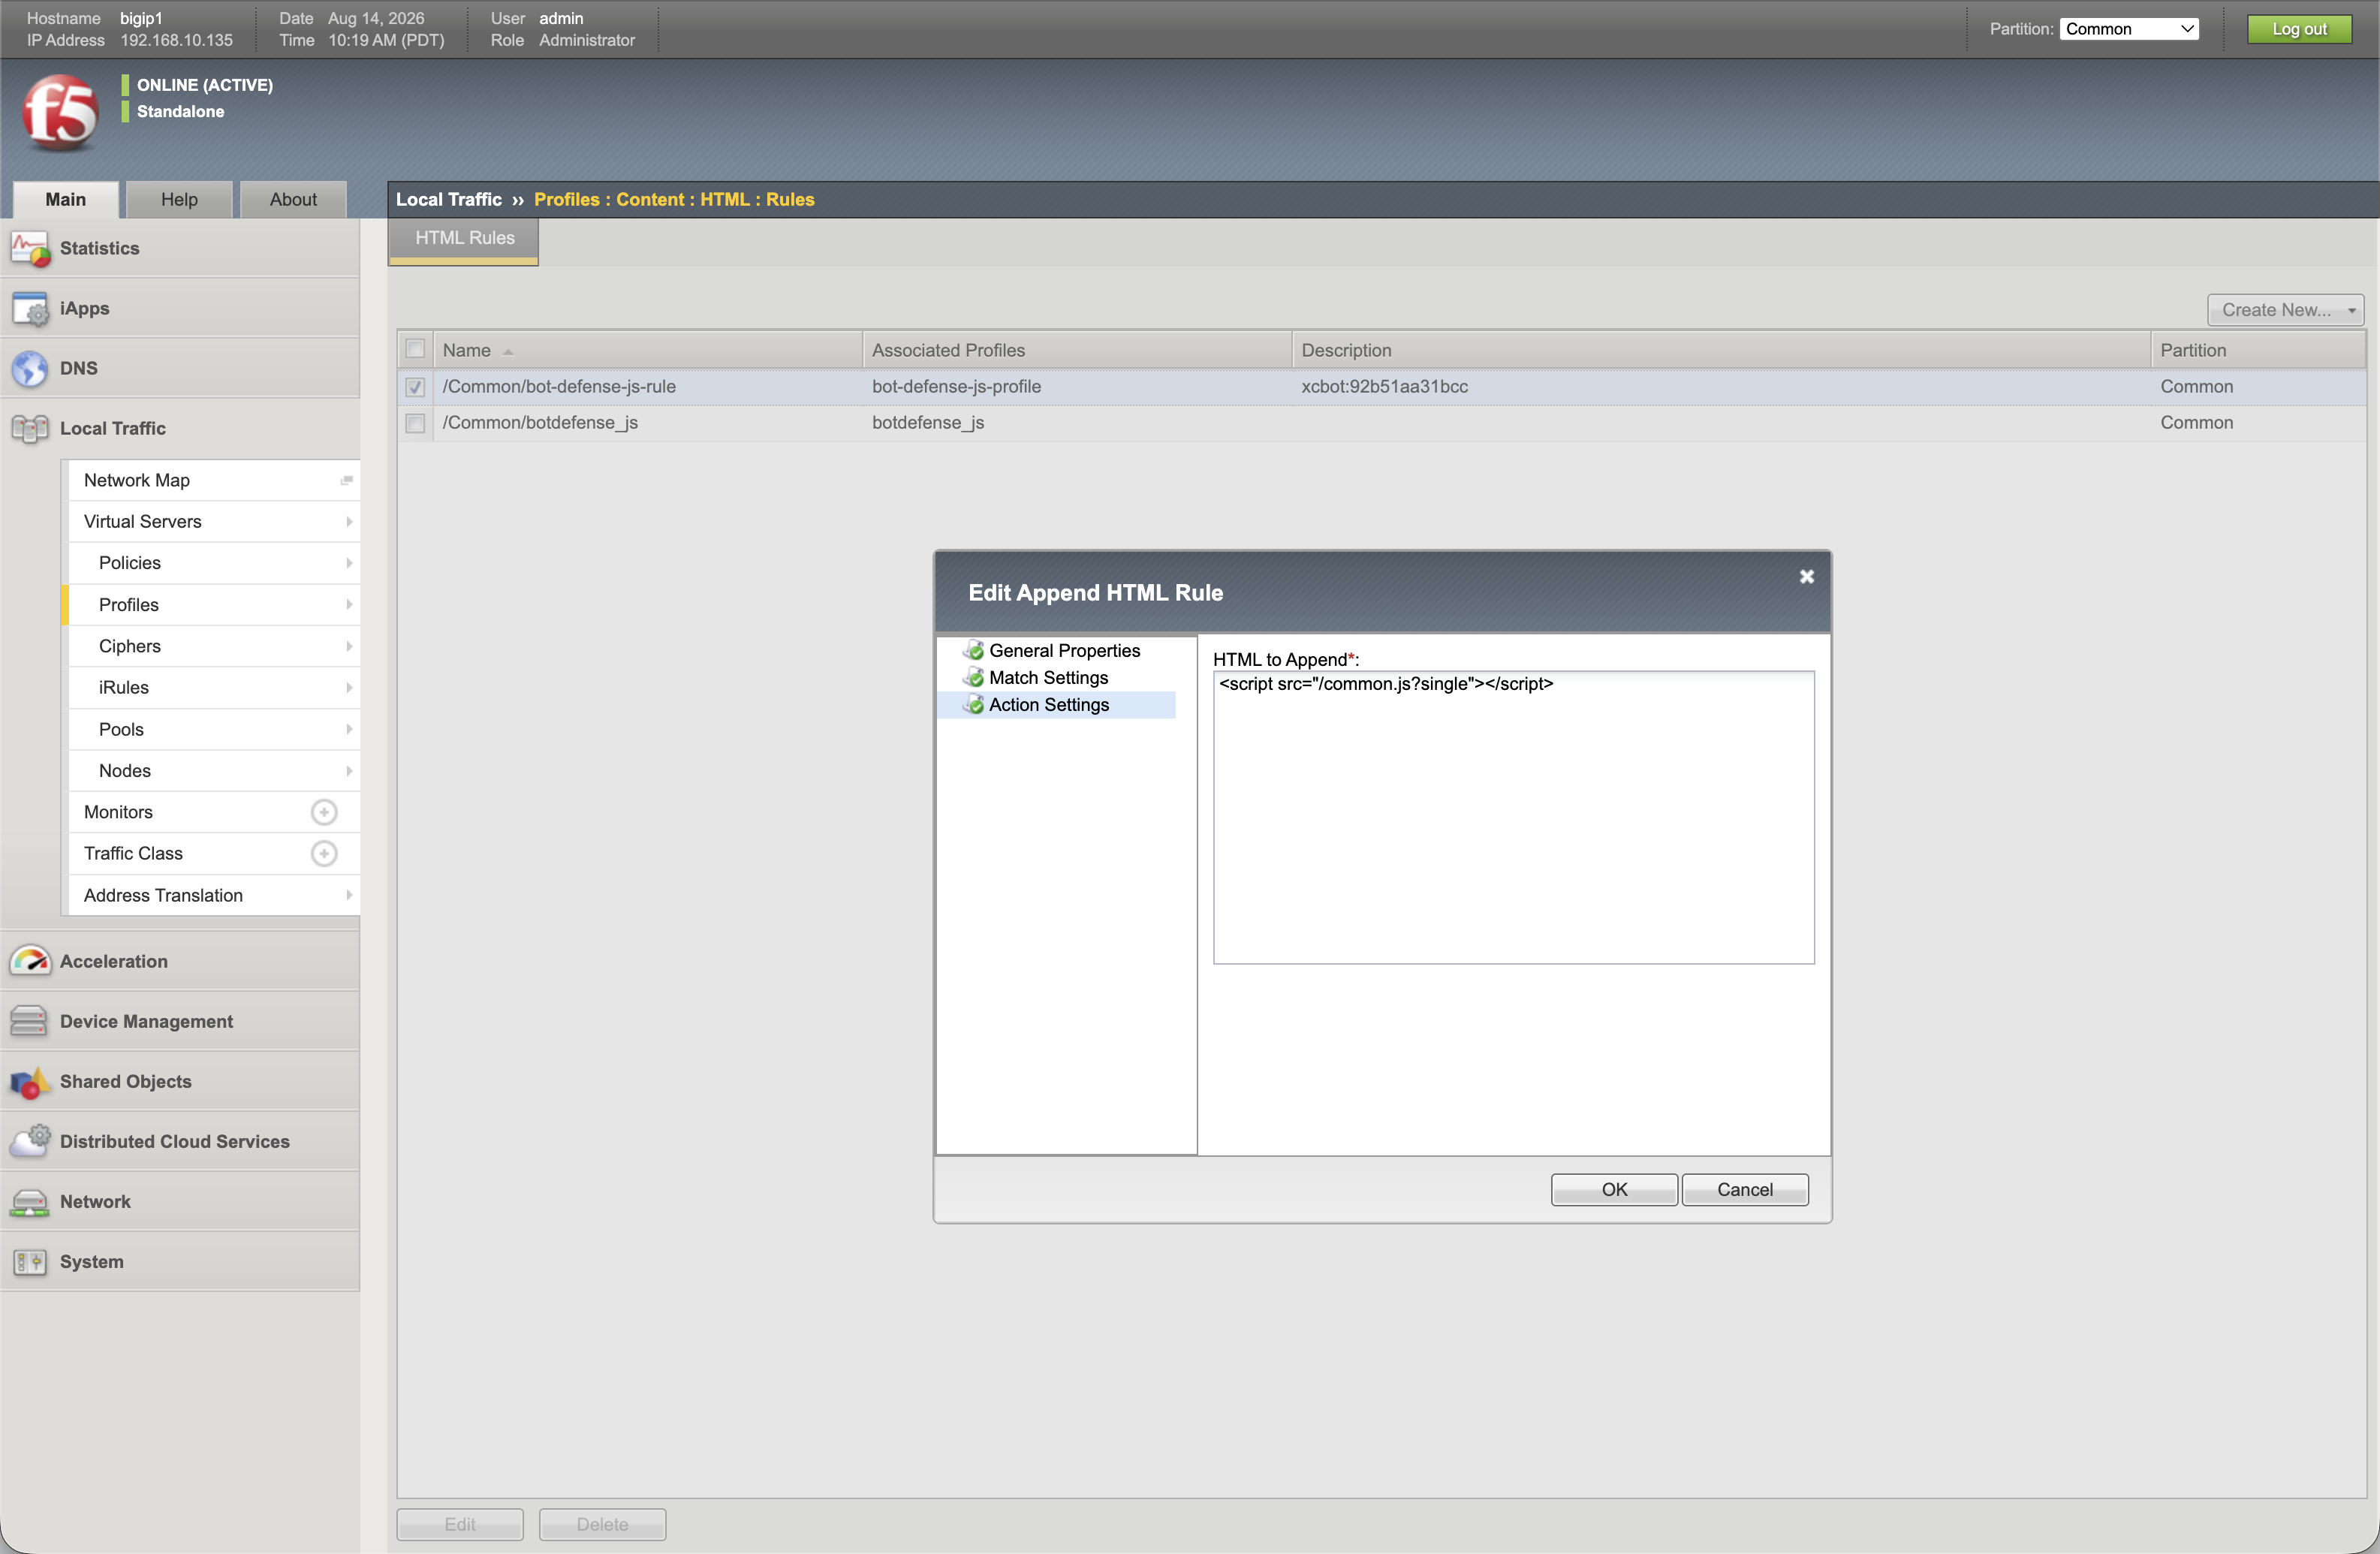Open Shared Objects via its shapes icon
The image size is (2380, 1554).
point(30,1082)
